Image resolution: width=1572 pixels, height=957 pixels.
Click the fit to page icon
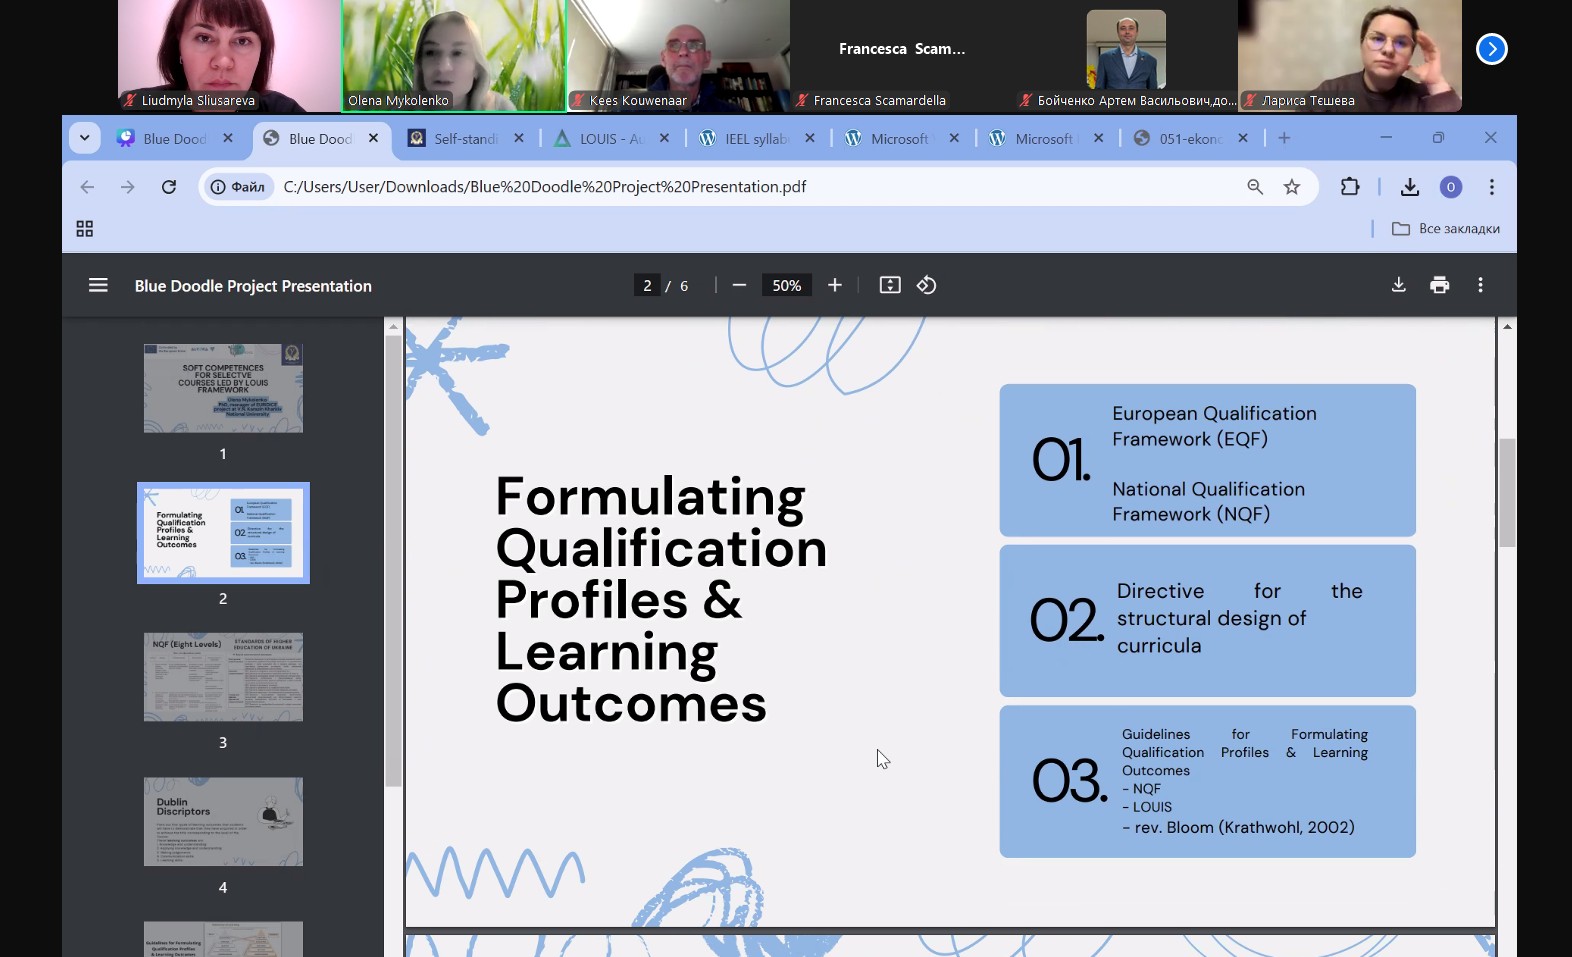(890, 285)
